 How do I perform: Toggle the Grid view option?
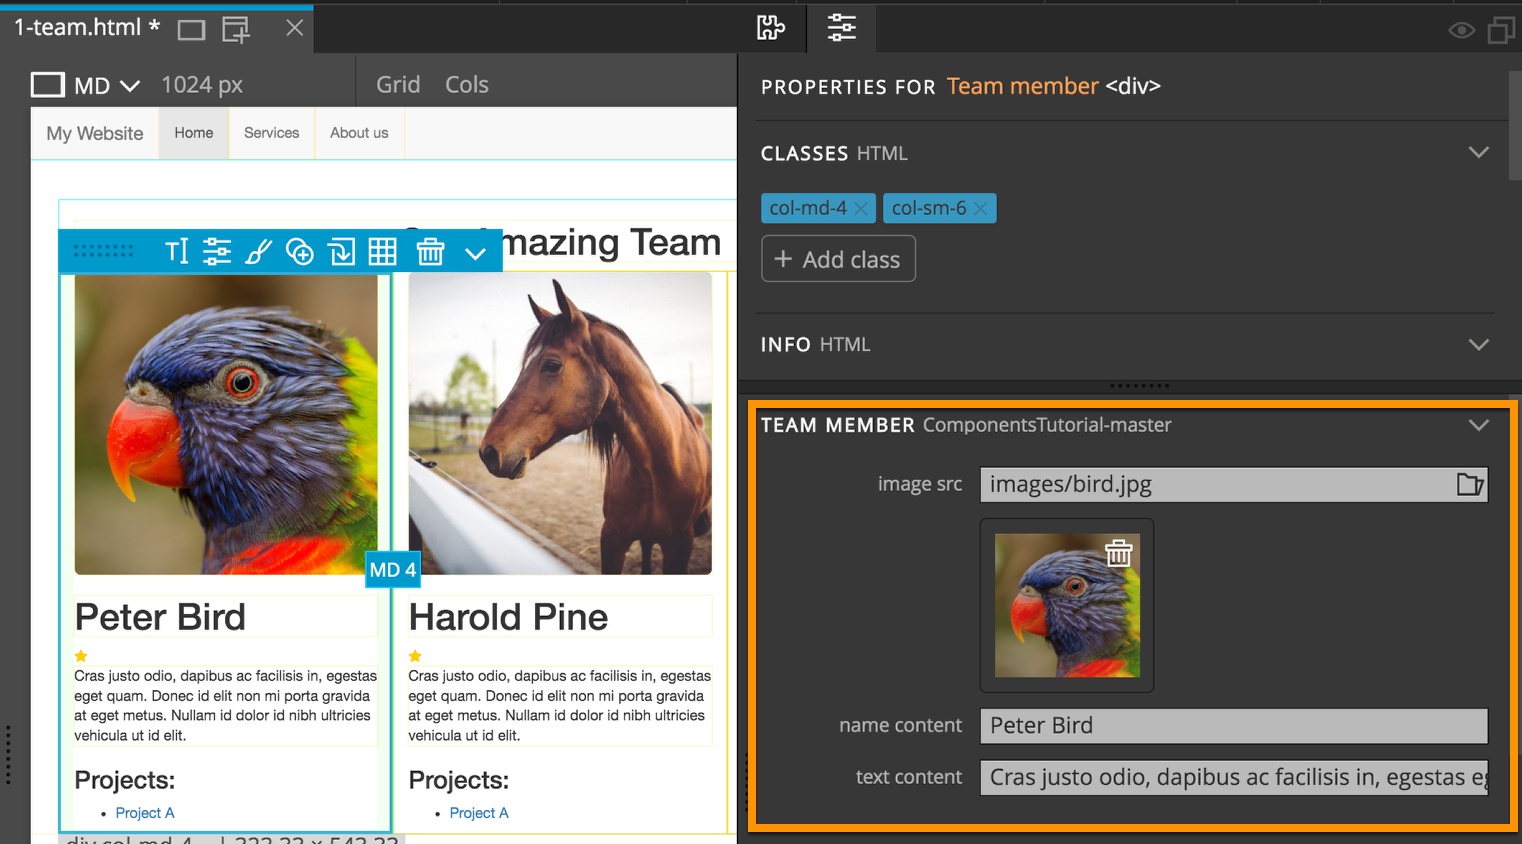(398, 85)
